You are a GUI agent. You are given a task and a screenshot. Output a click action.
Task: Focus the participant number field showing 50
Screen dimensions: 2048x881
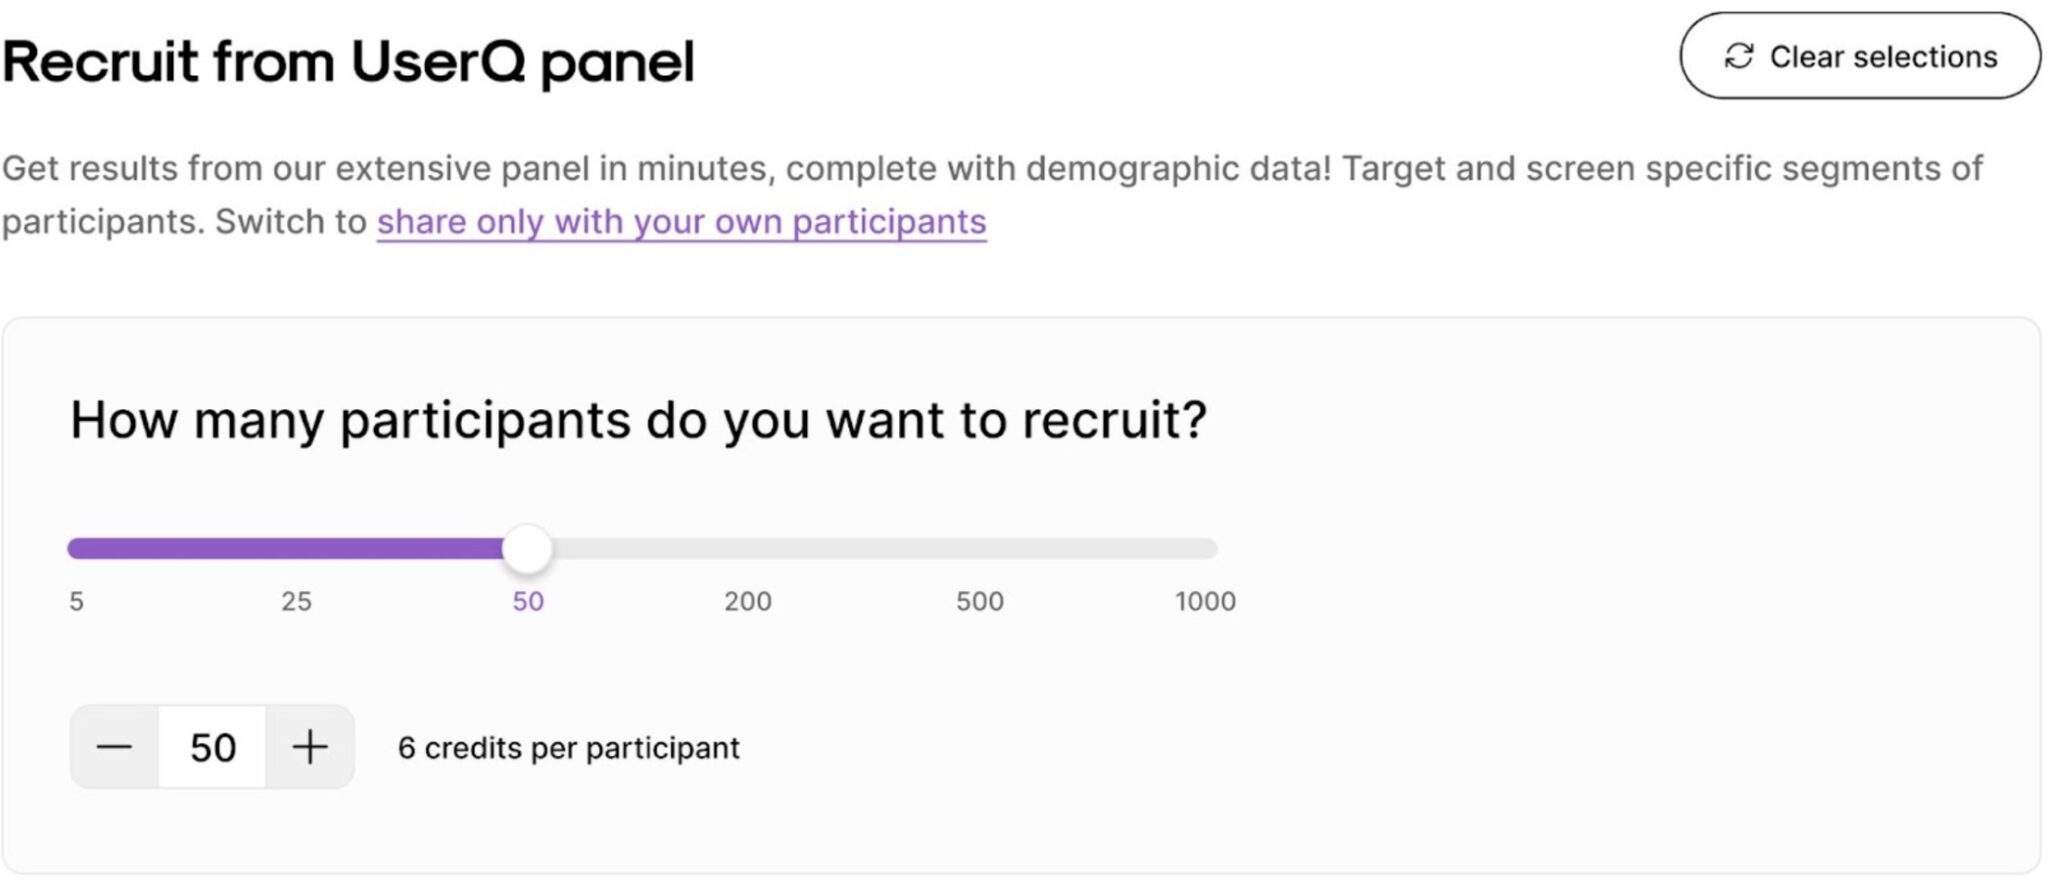(x=212, y=747)
